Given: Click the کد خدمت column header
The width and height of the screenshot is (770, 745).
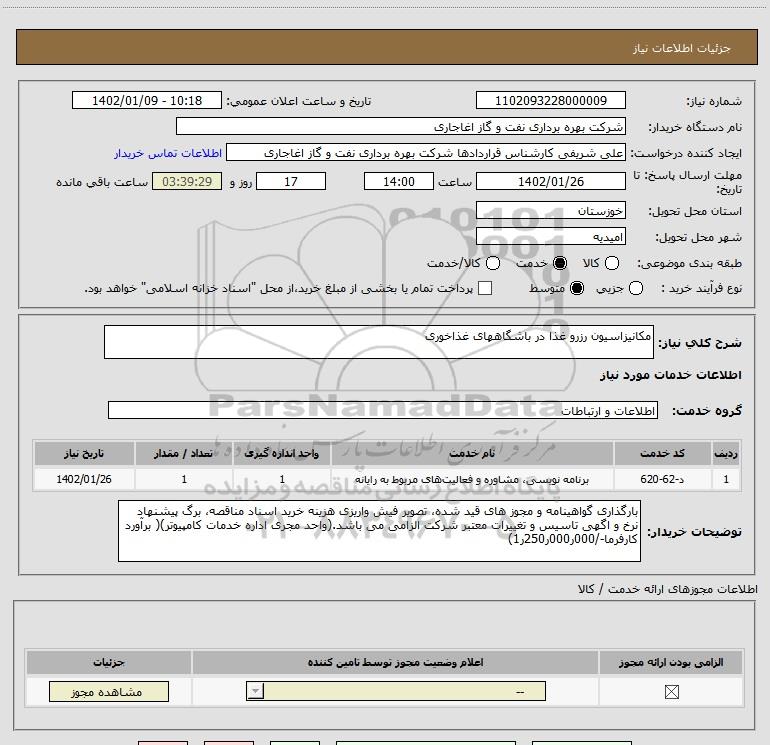Looking at the screenshot, I should pyautogui.click(x=662, y=453).
